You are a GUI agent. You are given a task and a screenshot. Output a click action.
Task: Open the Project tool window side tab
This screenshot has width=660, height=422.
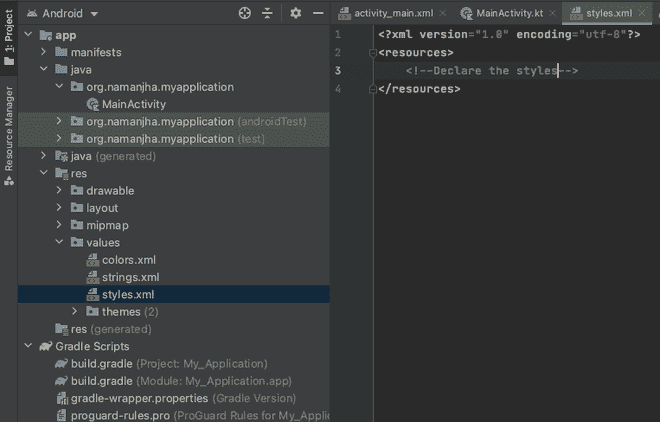tap(9, 36)
